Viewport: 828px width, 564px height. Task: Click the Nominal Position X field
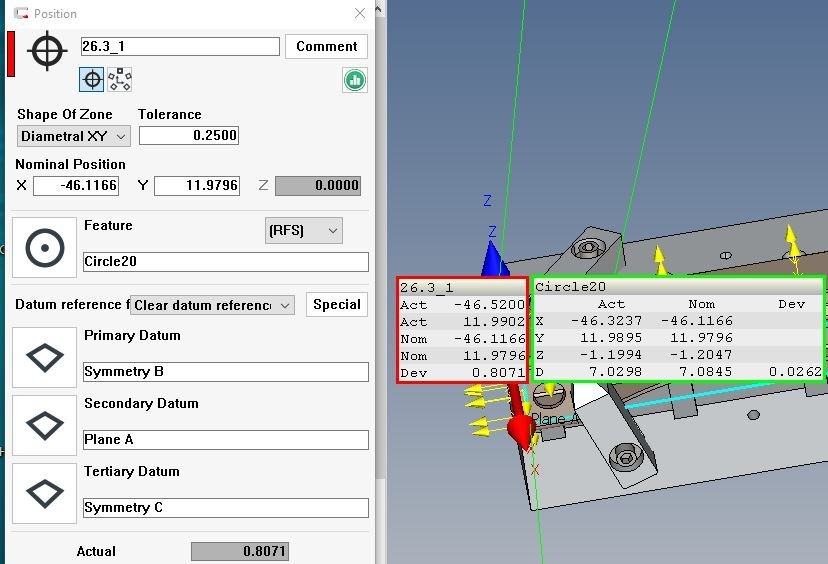[x=76, y=186]
